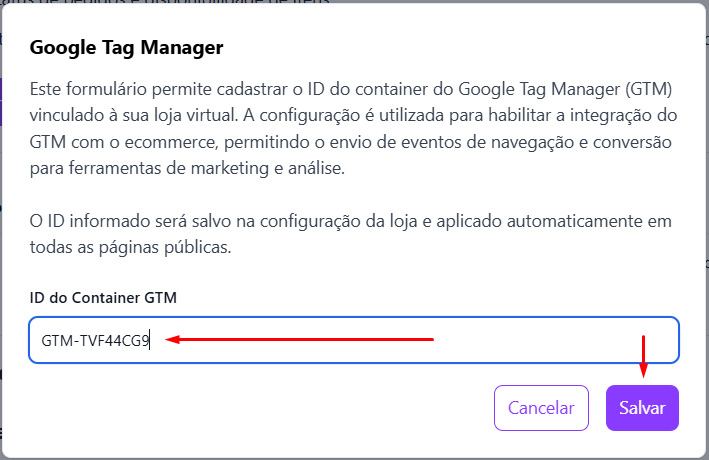Focus the GTM container ID input field
The image size is (709, 460).
point(353,340)
